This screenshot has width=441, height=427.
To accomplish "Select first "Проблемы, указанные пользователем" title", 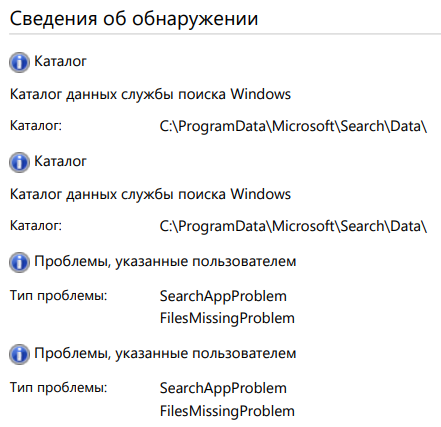I will tap(165, 261).
